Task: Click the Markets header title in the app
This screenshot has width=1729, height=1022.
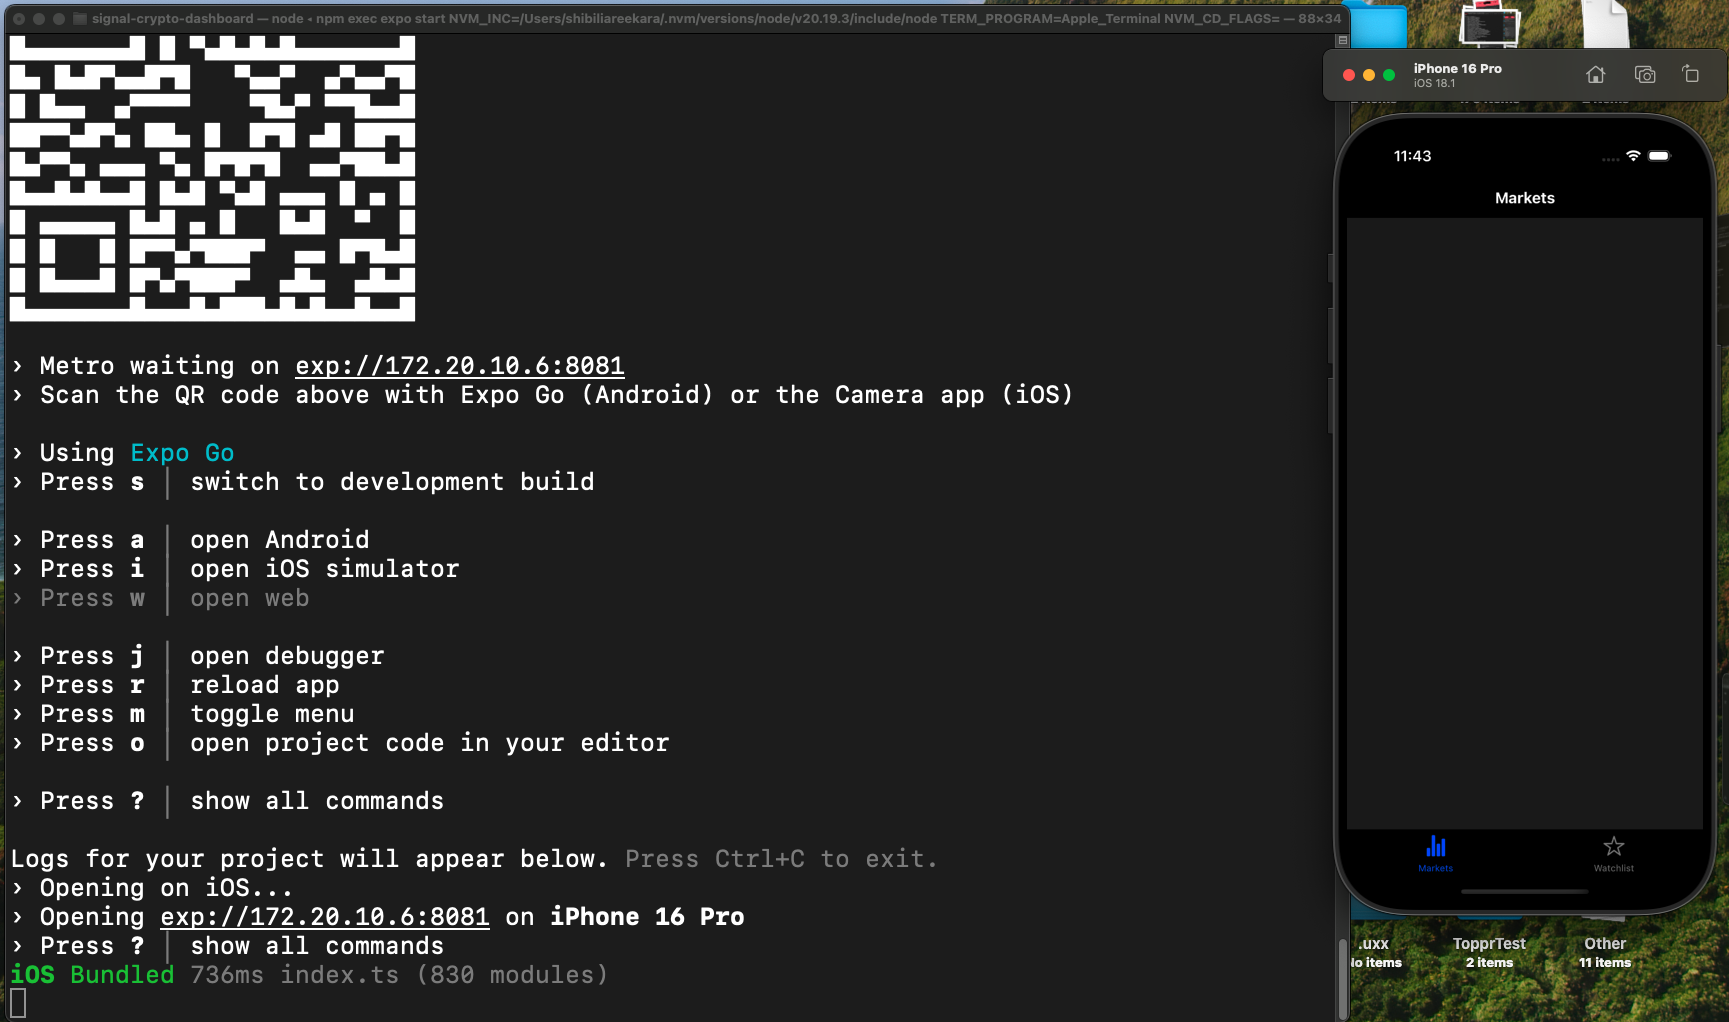Action: click(1525, 198)
